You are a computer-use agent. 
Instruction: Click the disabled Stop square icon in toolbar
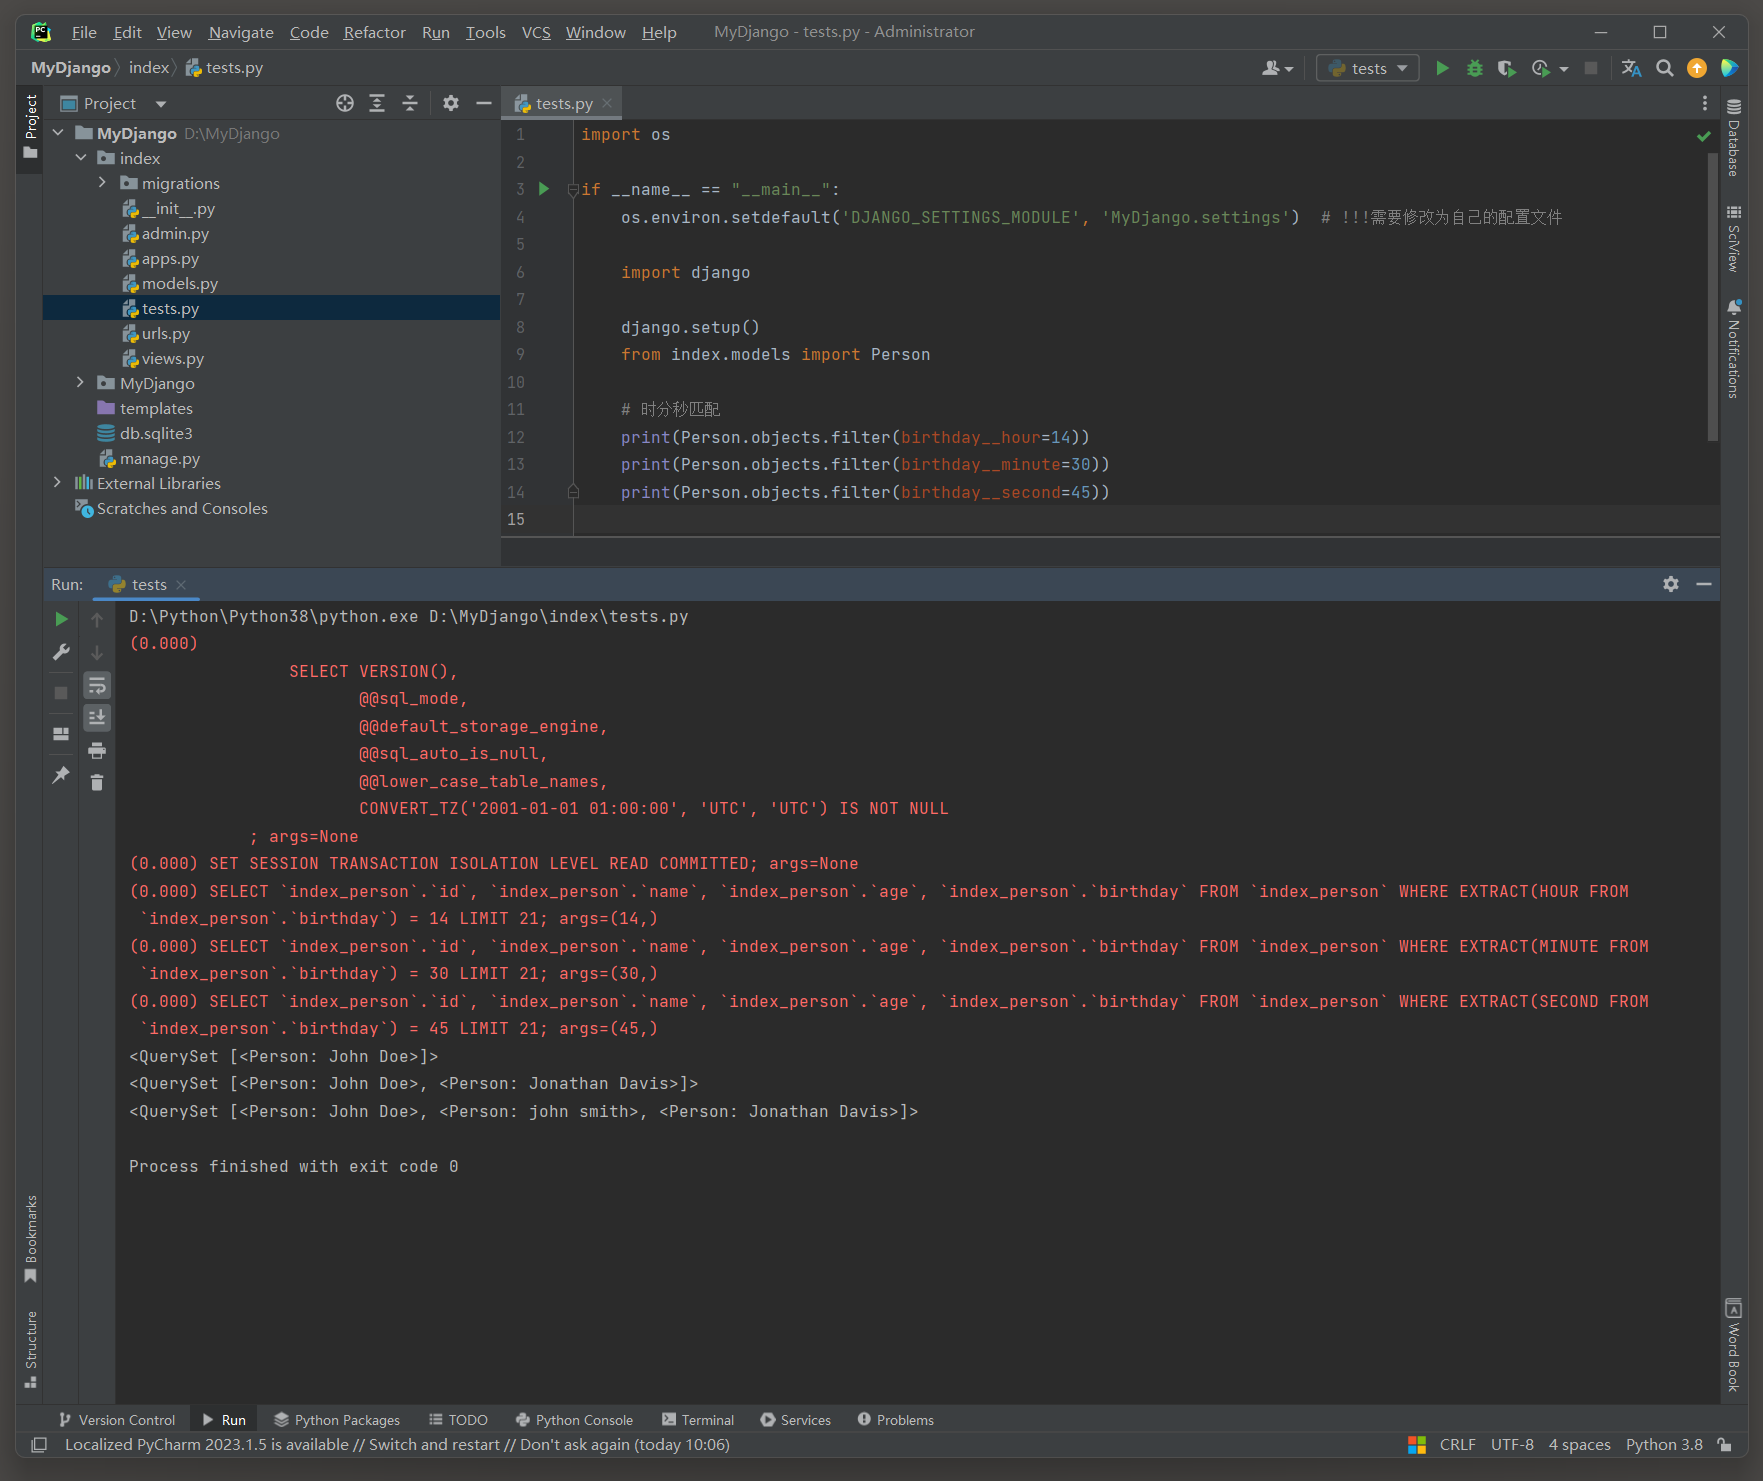tap(1591, 68)
